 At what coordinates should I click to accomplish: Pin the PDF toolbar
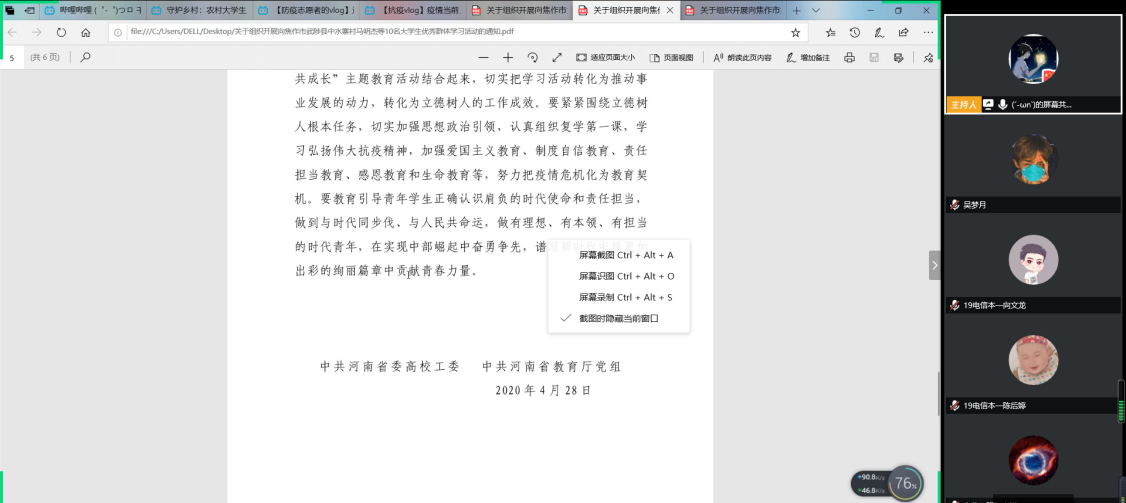[x=928, y=57]
